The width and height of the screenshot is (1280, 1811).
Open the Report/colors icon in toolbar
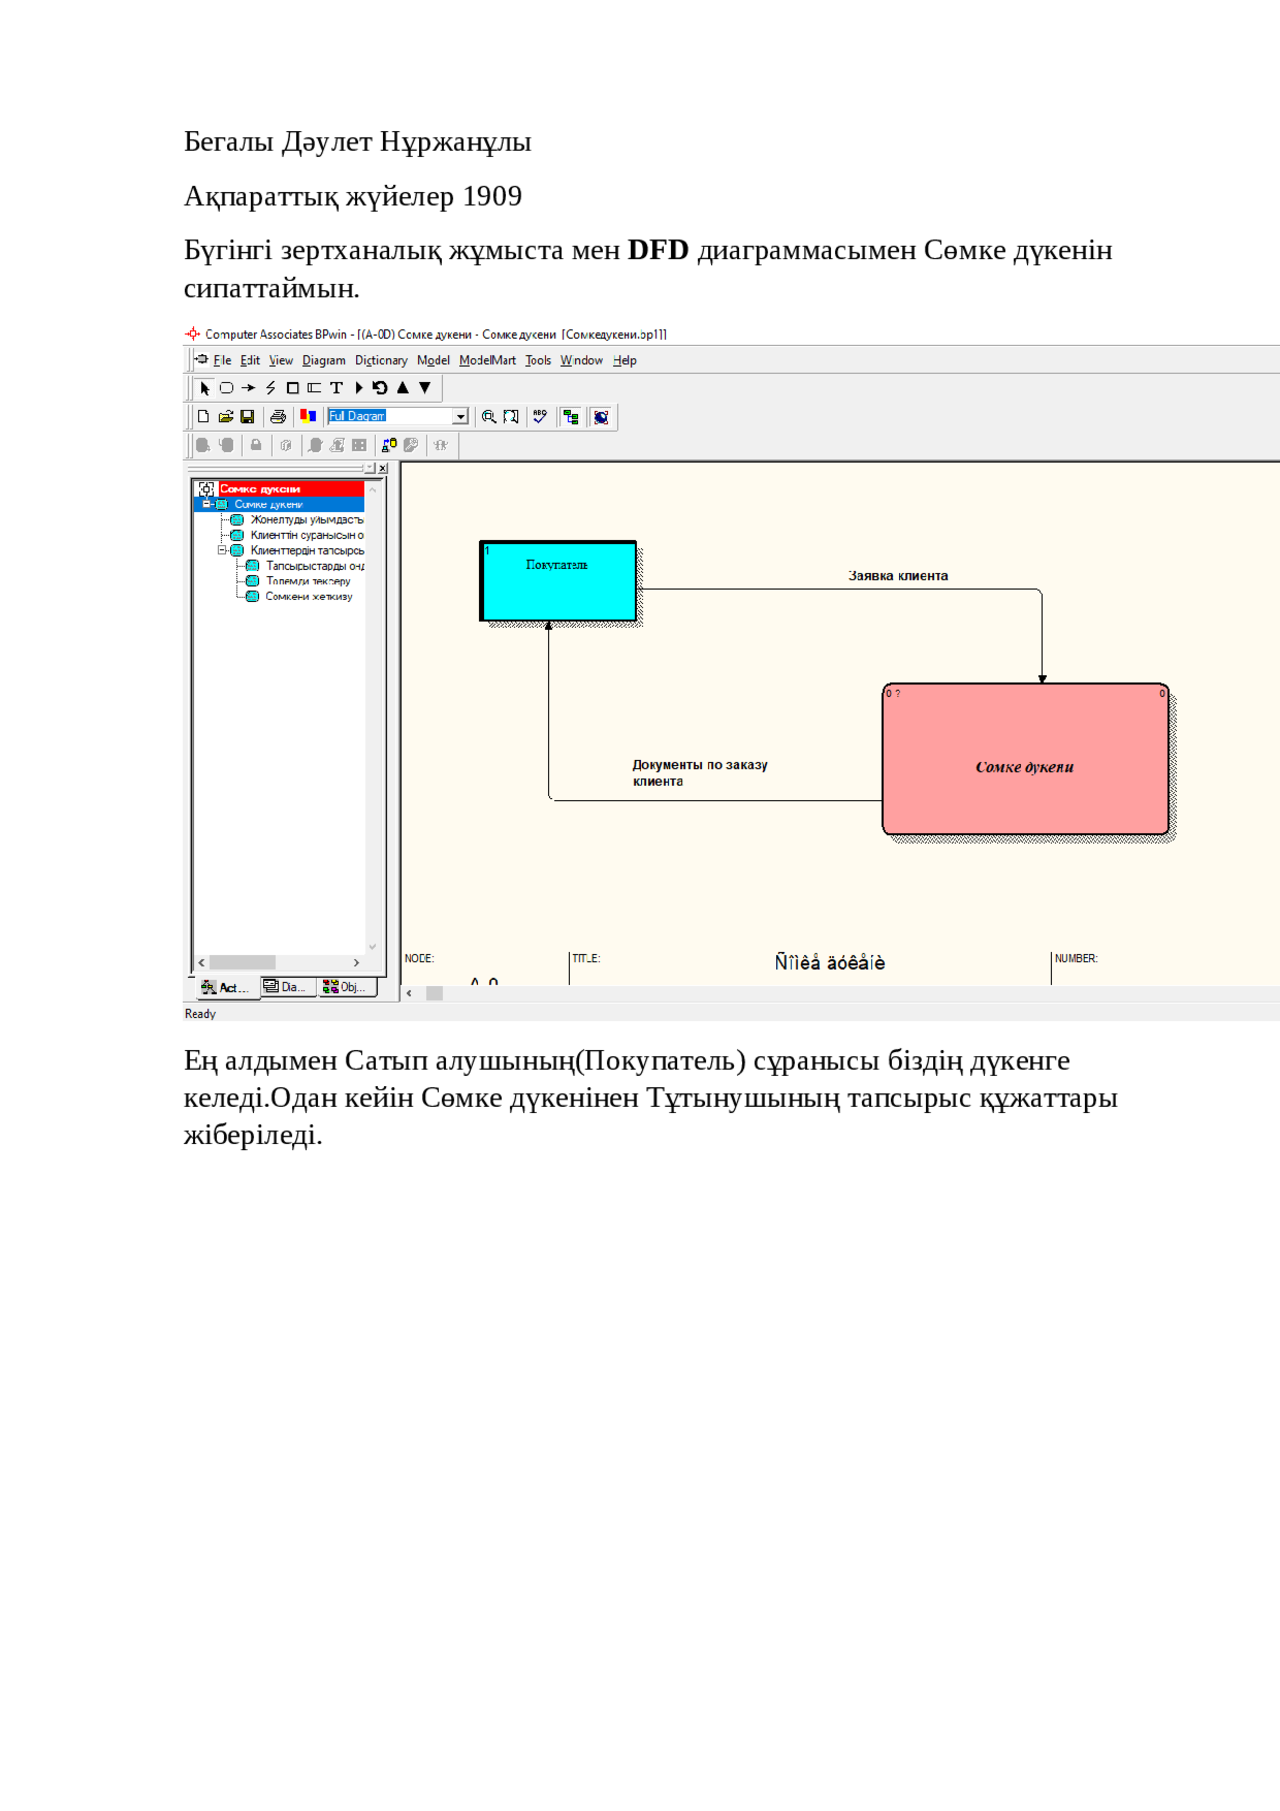(308, 417)
